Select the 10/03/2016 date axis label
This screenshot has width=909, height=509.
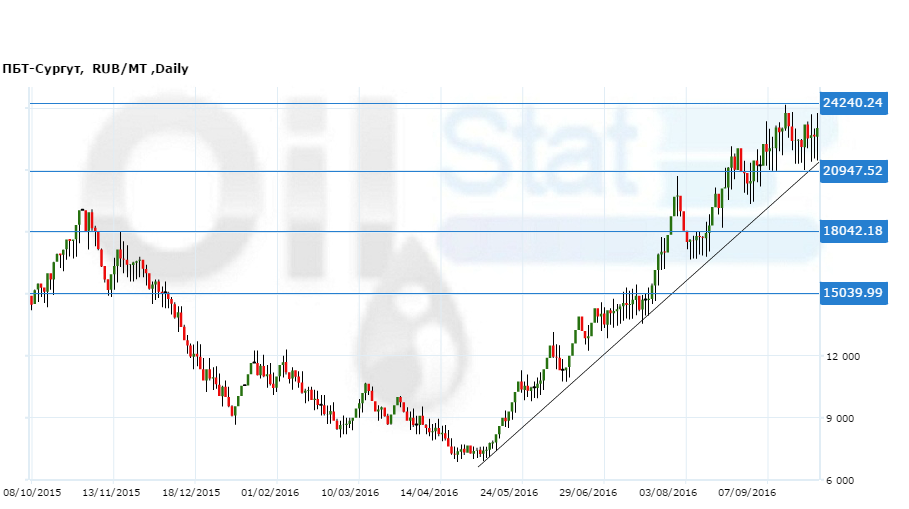350,492
